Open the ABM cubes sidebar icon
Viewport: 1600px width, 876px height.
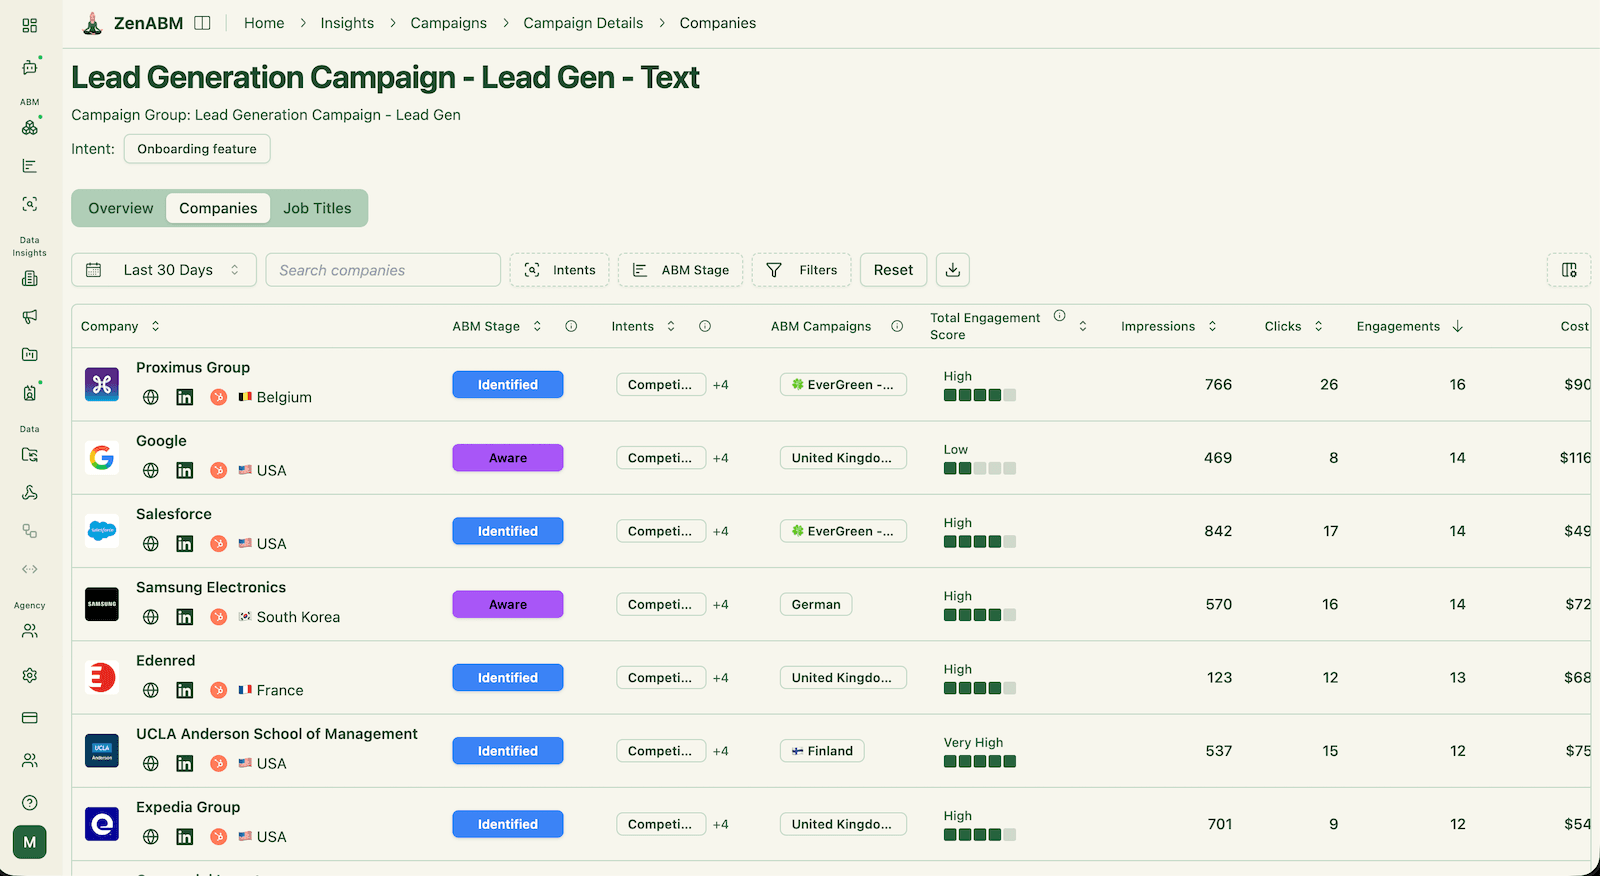pyautogui.click(x=30, y=127)
